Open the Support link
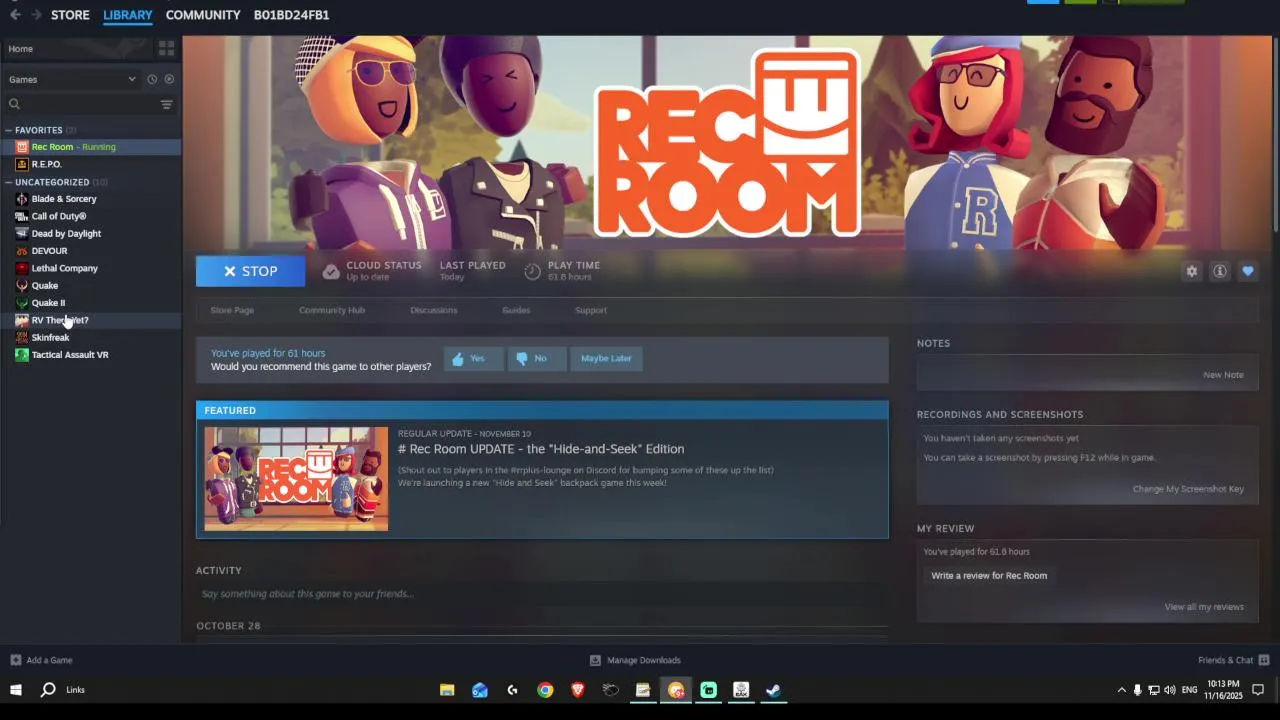 click(x=591, y=310)
